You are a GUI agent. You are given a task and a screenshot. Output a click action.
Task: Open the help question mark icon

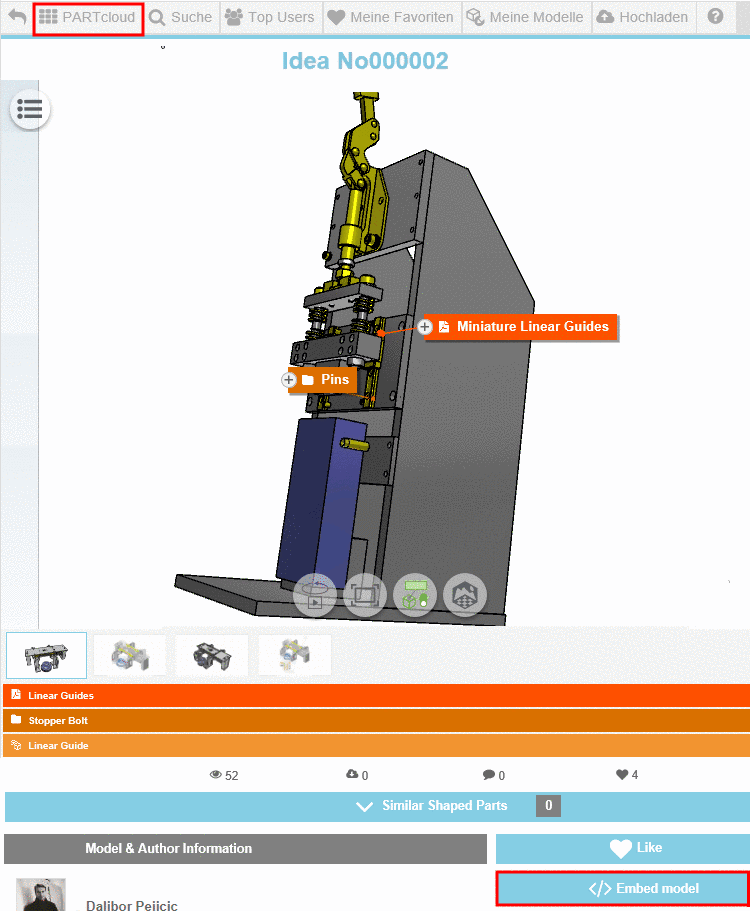716,16
